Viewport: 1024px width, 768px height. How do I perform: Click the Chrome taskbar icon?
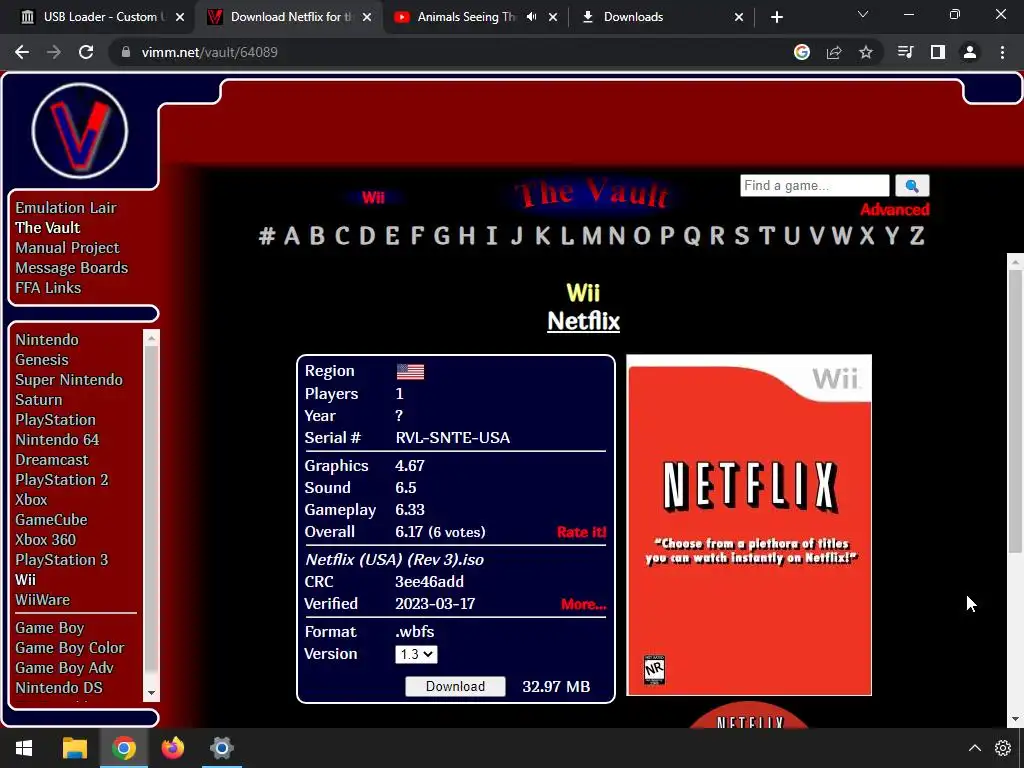coord(123,748)
